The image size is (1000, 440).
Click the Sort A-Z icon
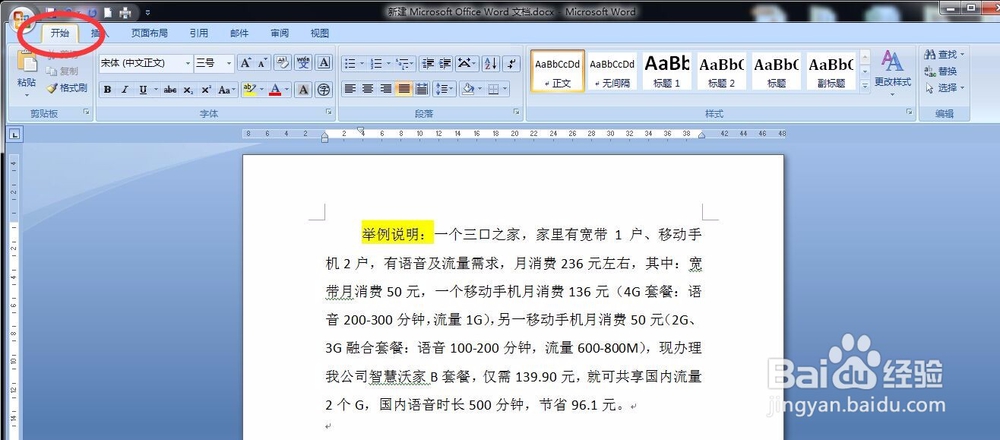pyautogui.click(x=490, y=63)
